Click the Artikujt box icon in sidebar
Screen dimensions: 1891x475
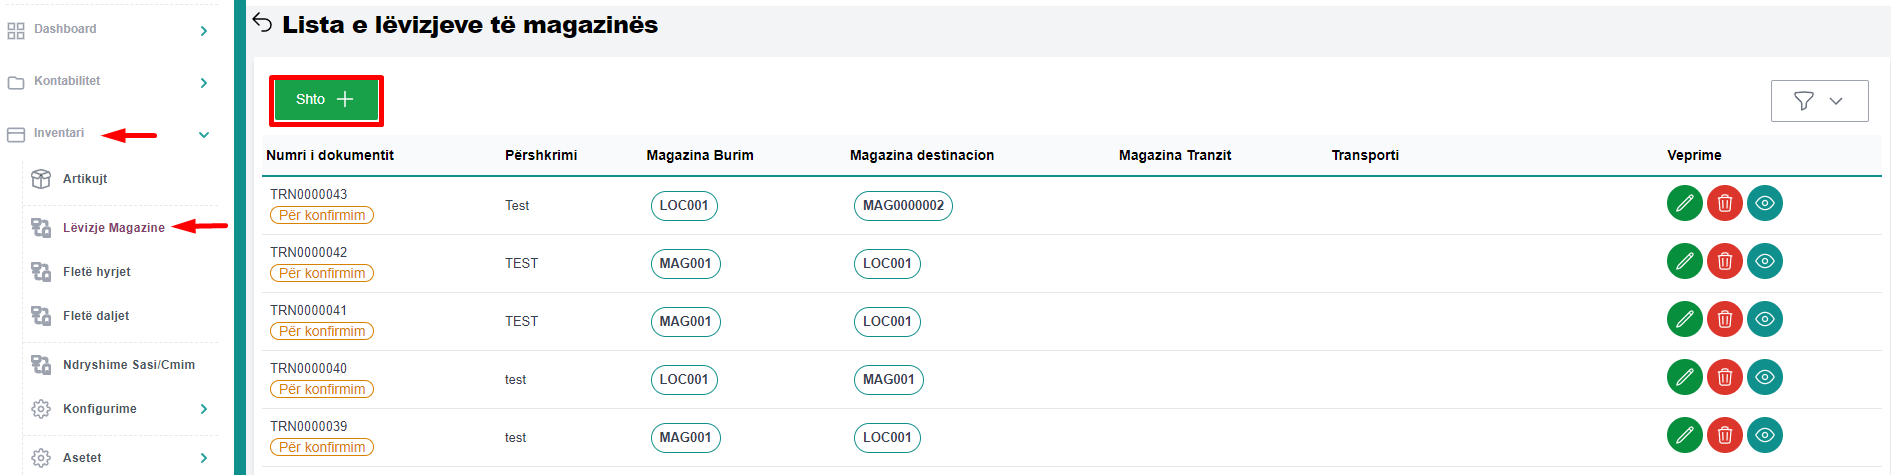41,179
